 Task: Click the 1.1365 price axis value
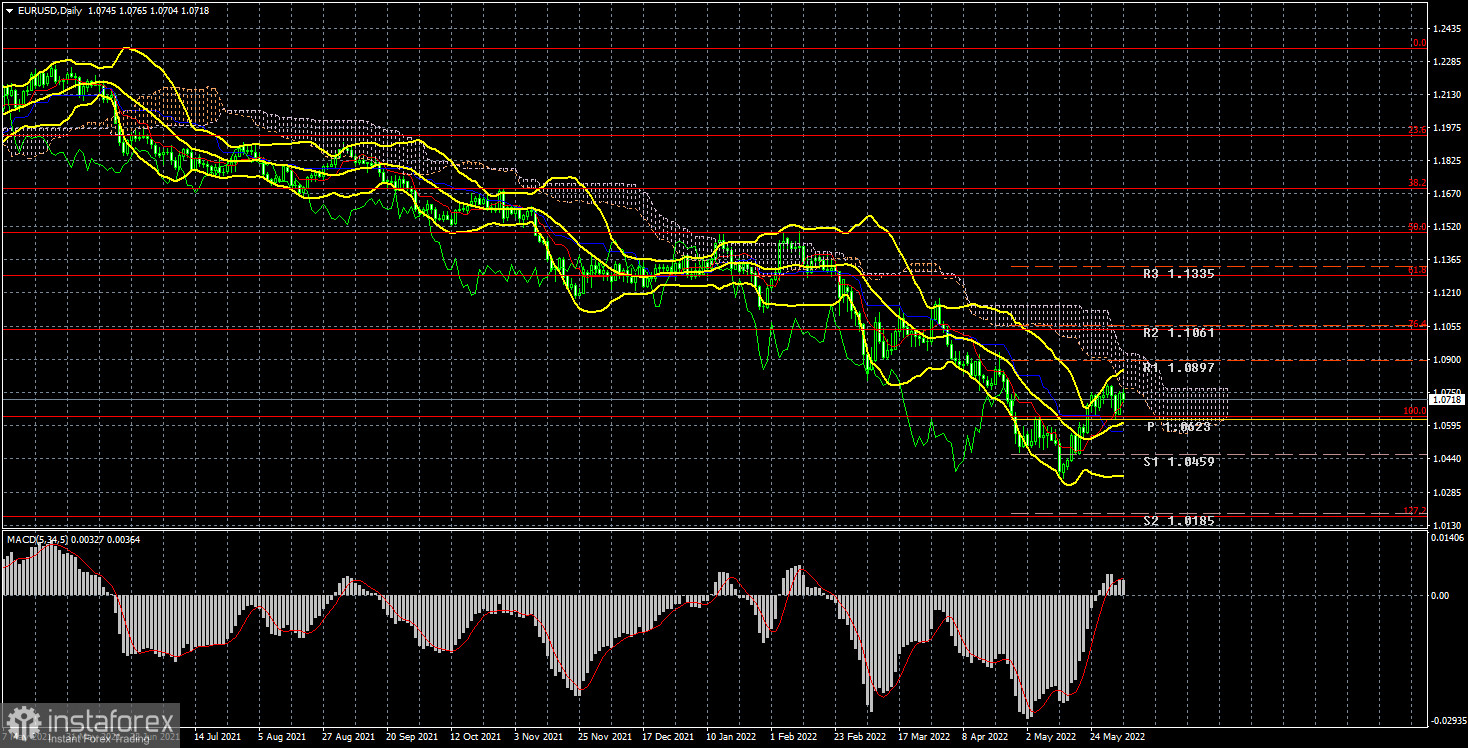click(x=1446, y=260)
